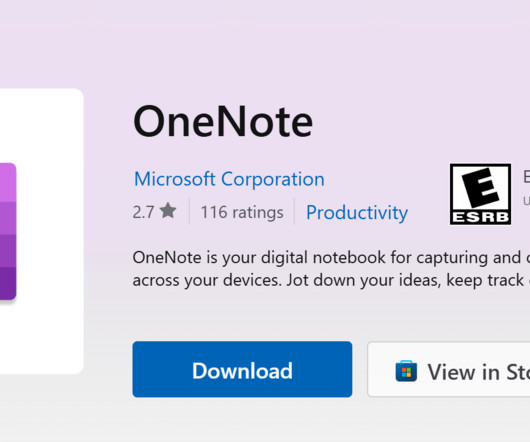Open the app via View in Store button

[x=449, y=369]
